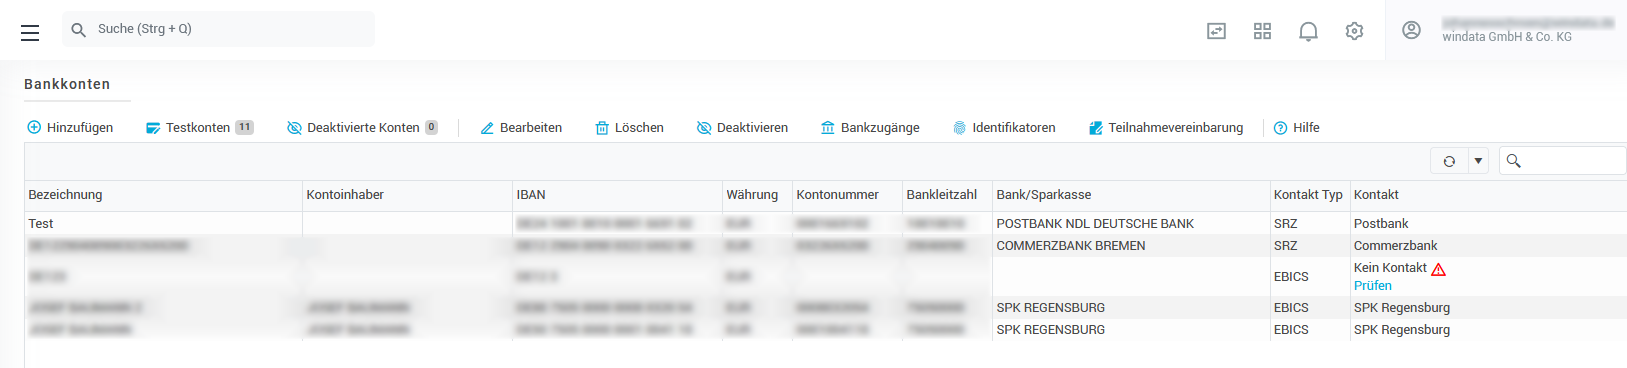Open Bankzugänge
Viewport: 1627px width, 368px height.
pyautogui.click(x=870, y=128)
